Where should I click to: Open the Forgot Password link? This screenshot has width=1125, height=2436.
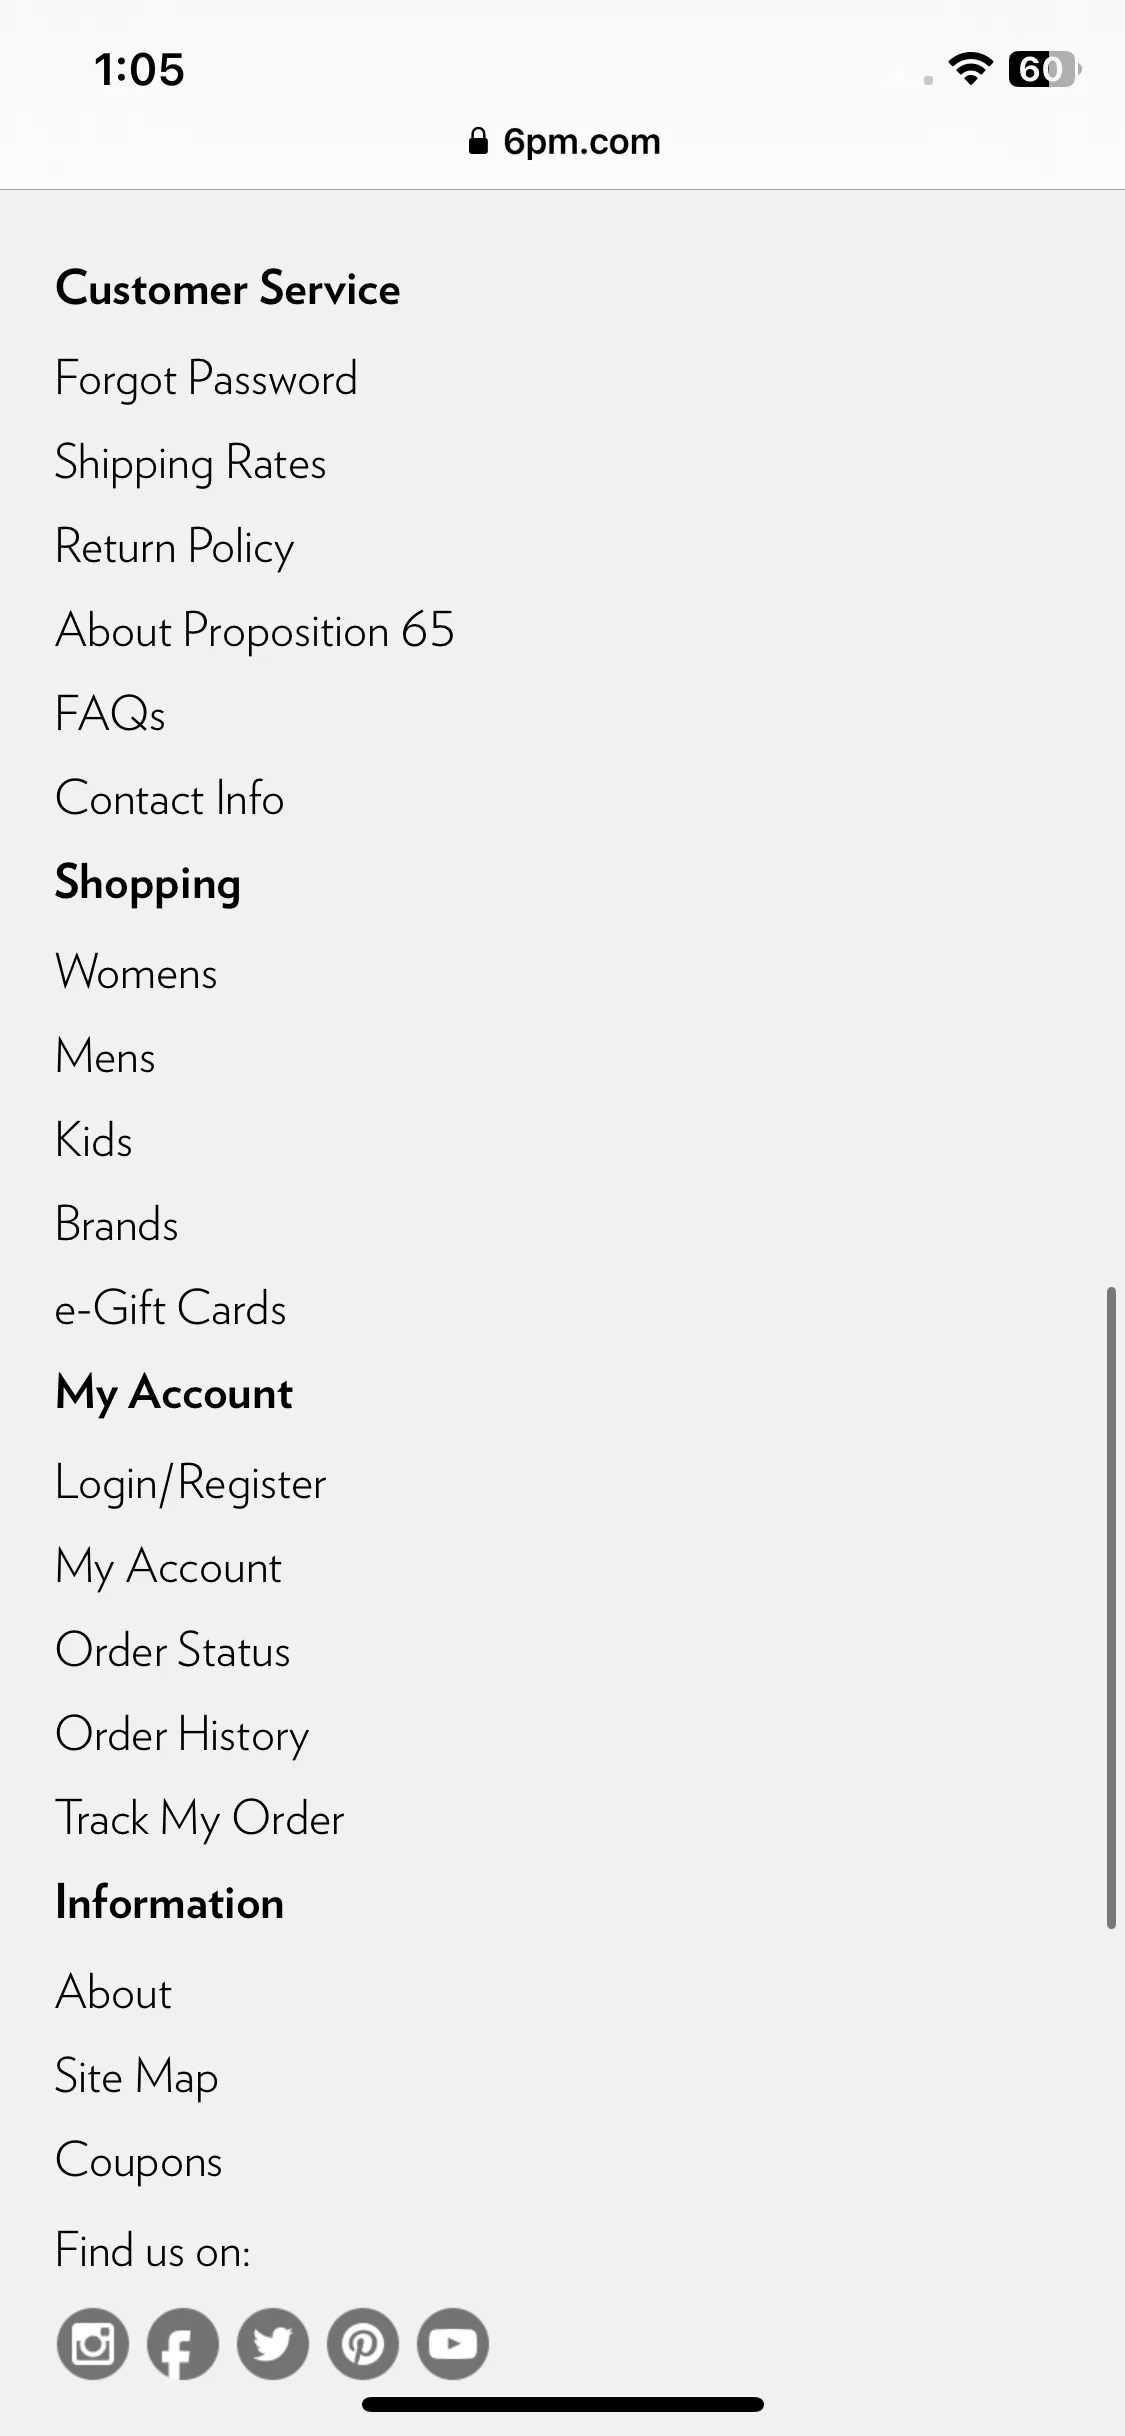point(206,380)
